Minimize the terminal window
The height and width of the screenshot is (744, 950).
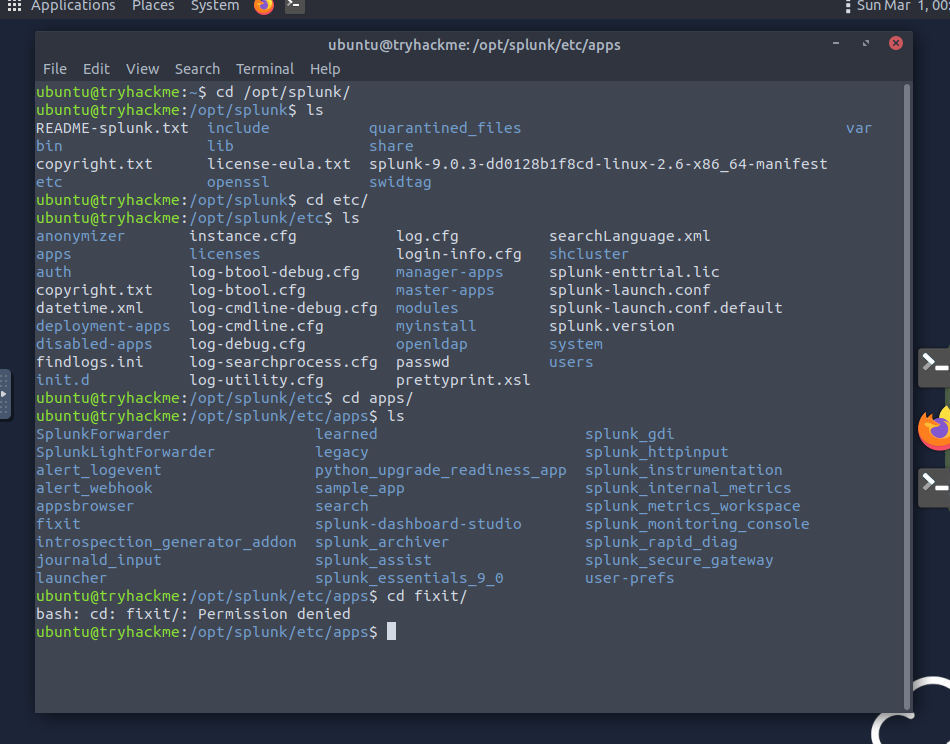coord(836,44)
